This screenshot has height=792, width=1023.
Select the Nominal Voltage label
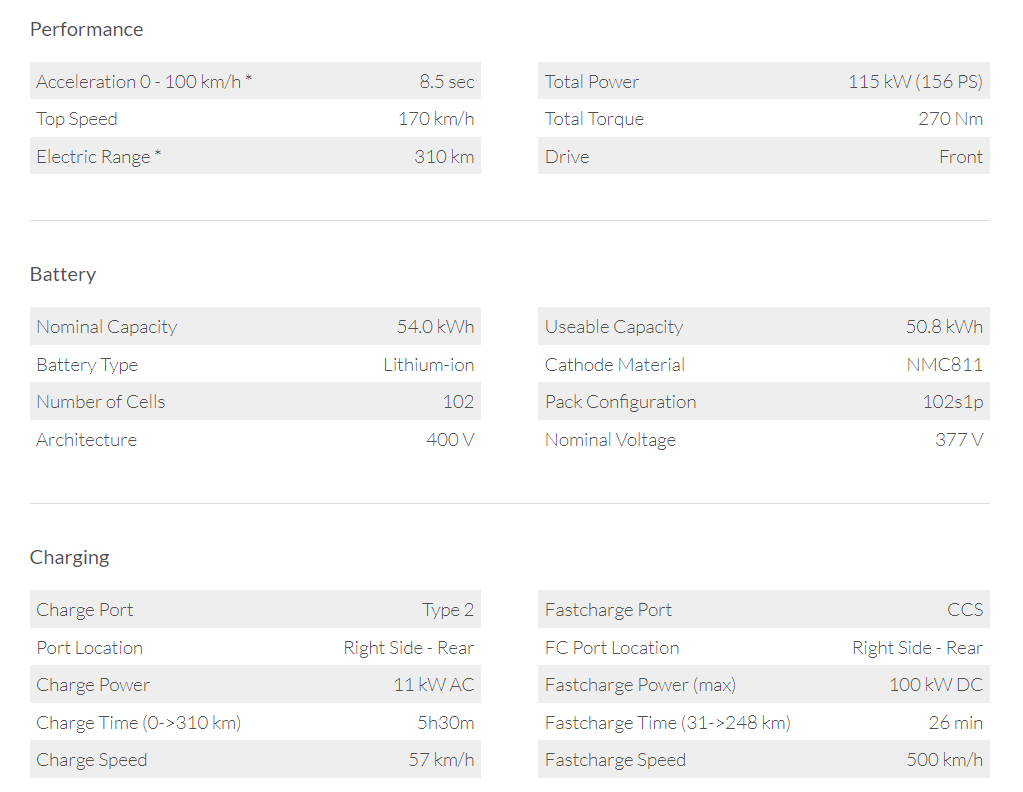coord(610,440)
